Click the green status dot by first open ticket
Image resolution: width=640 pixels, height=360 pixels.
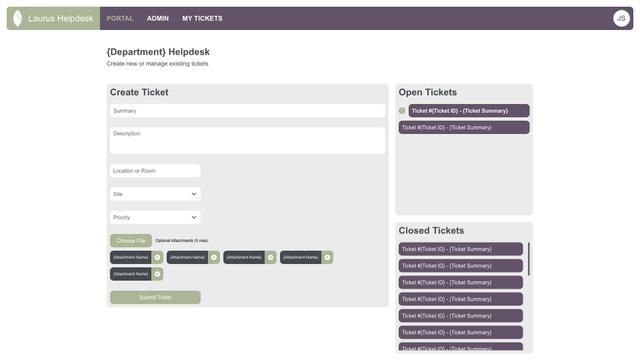pyautogui.click(x=402, y=111)
